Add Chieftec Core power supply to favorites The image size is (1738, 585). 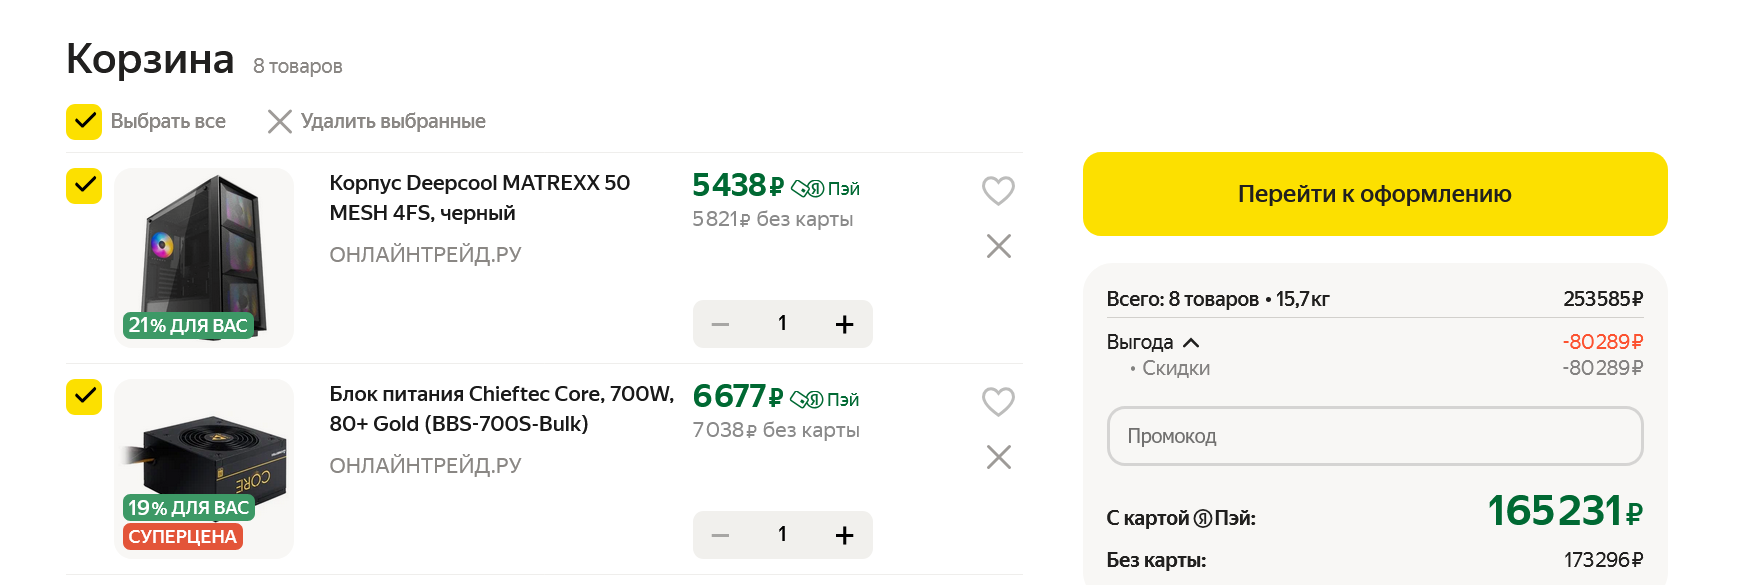click(998, 401)
